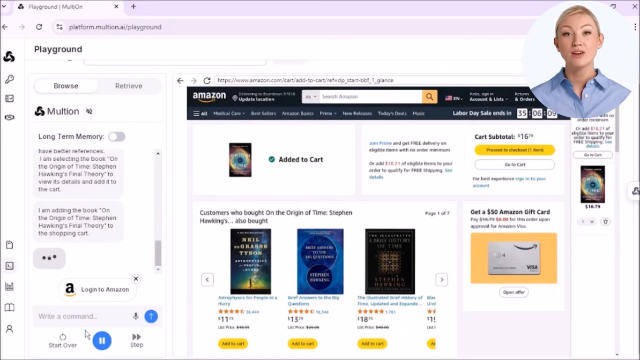Show previous carousel recommendations

point(207,280)
